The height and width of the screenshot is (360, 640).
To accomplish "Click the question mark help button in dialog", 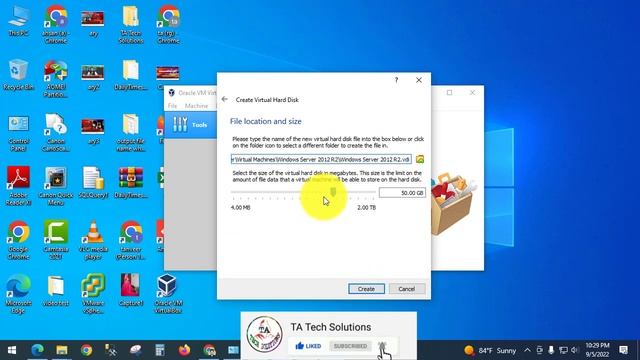I will pos(396,80).
